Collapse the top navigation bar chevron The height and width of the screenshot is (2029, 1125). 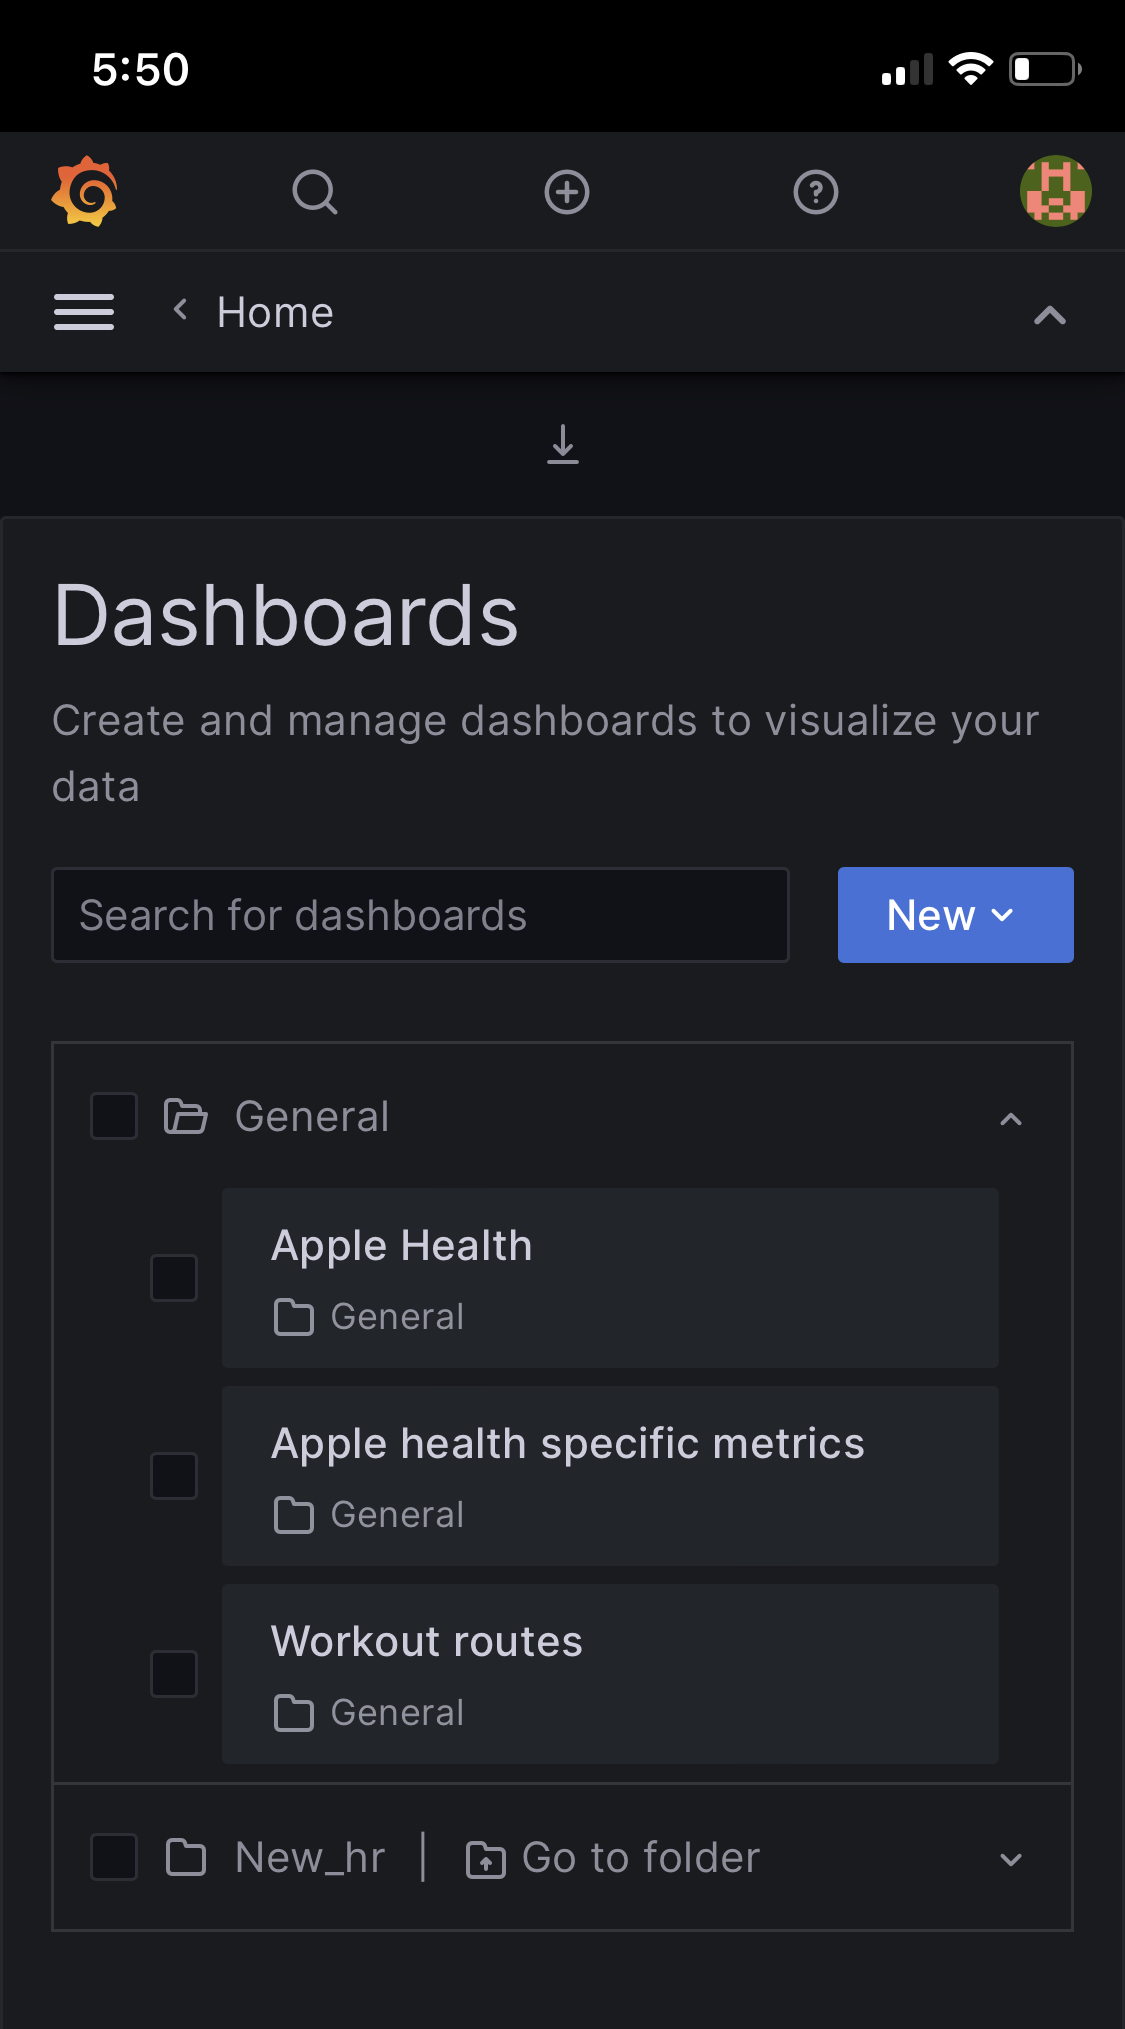tap(1050, 315)
